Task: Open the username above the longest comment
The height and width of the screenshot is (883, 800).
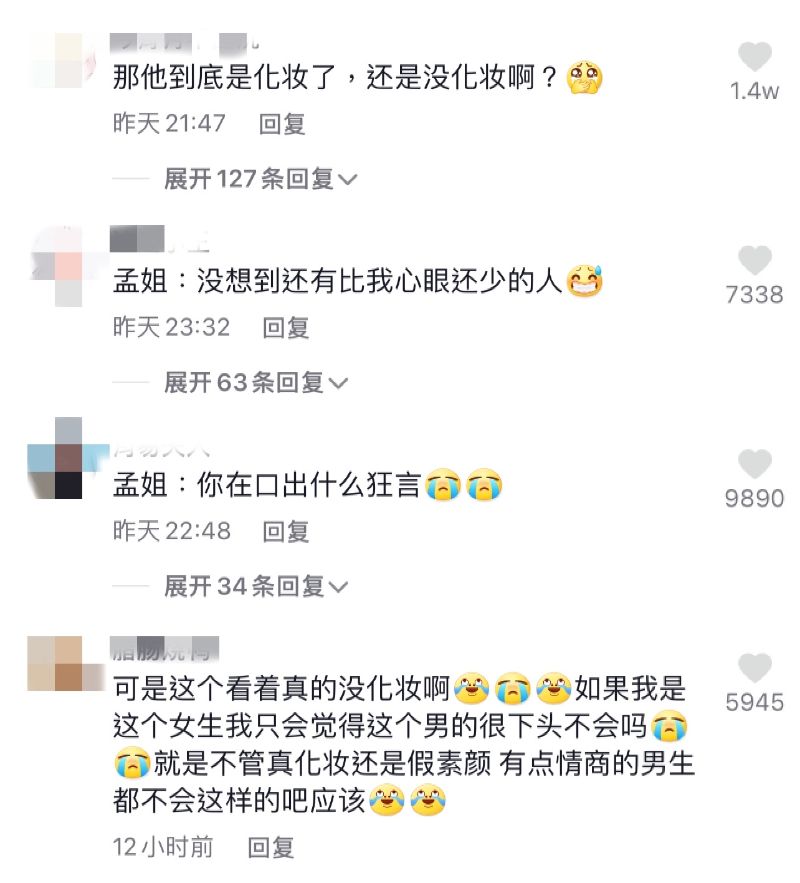Action: 164,649
